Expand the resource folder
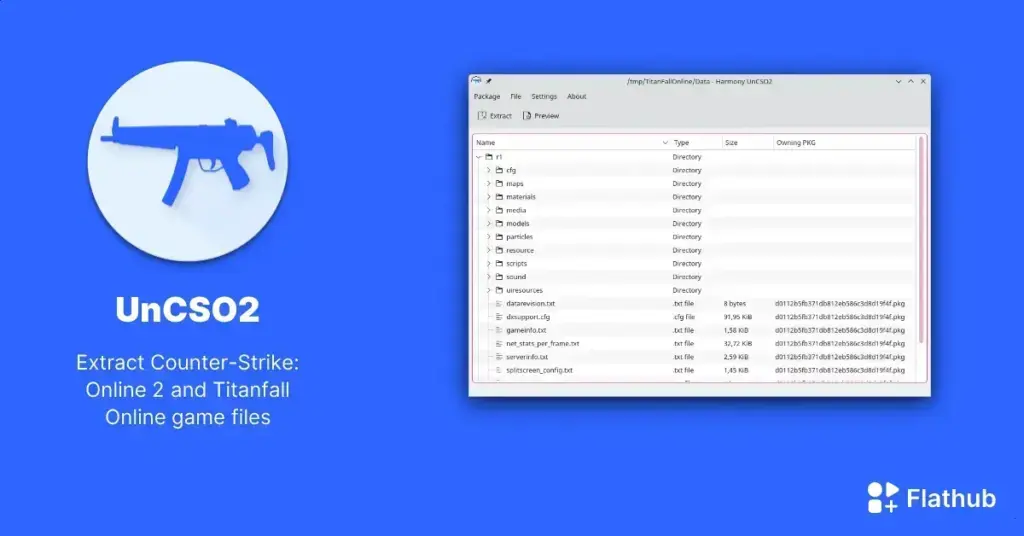Image resolution: width=1024 pixels, height=536 pixels. pyautogui.click(x=488, y=250)
